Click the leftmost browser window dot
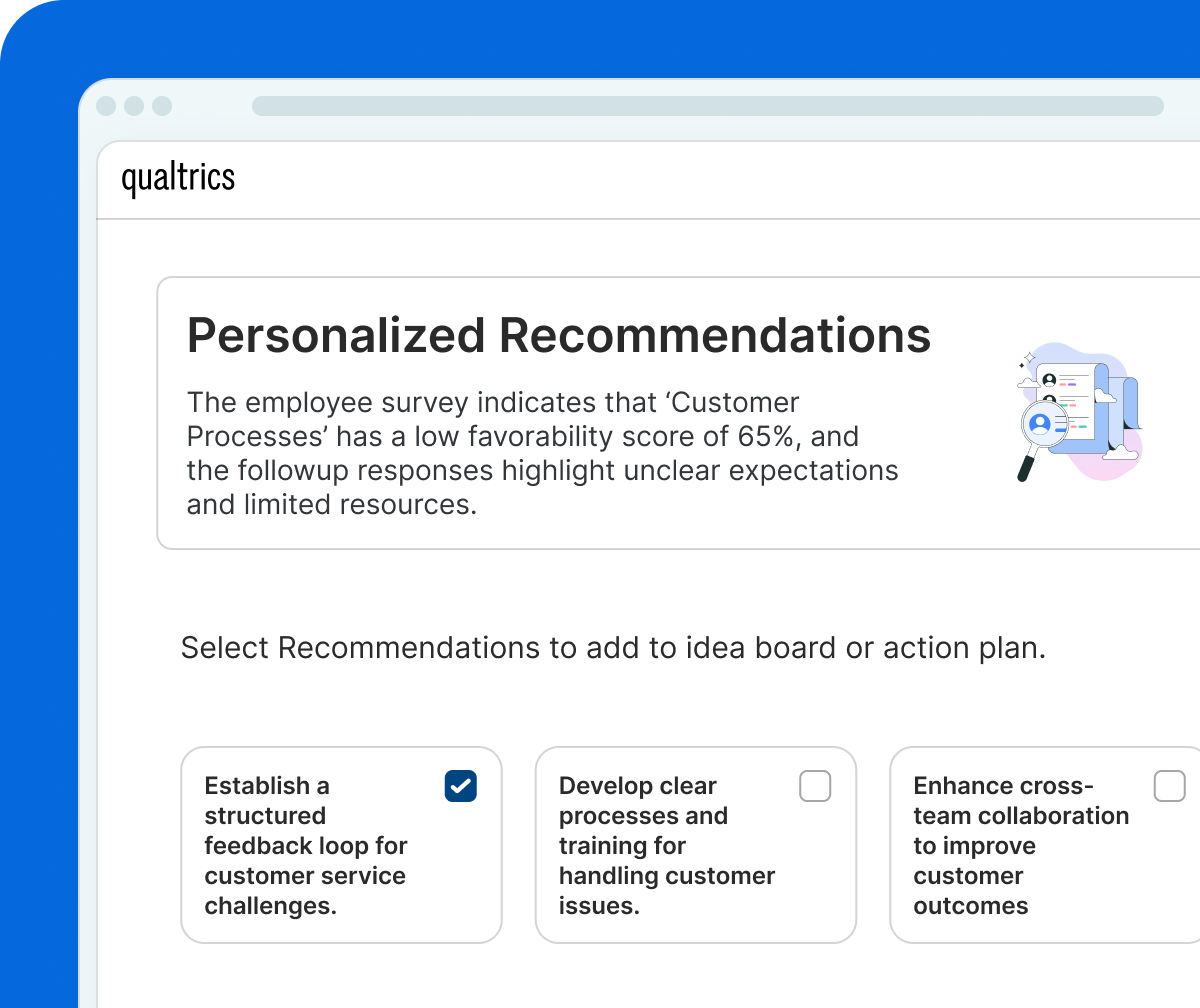This screenshot has width=1200, height=1008. [106, 106]
